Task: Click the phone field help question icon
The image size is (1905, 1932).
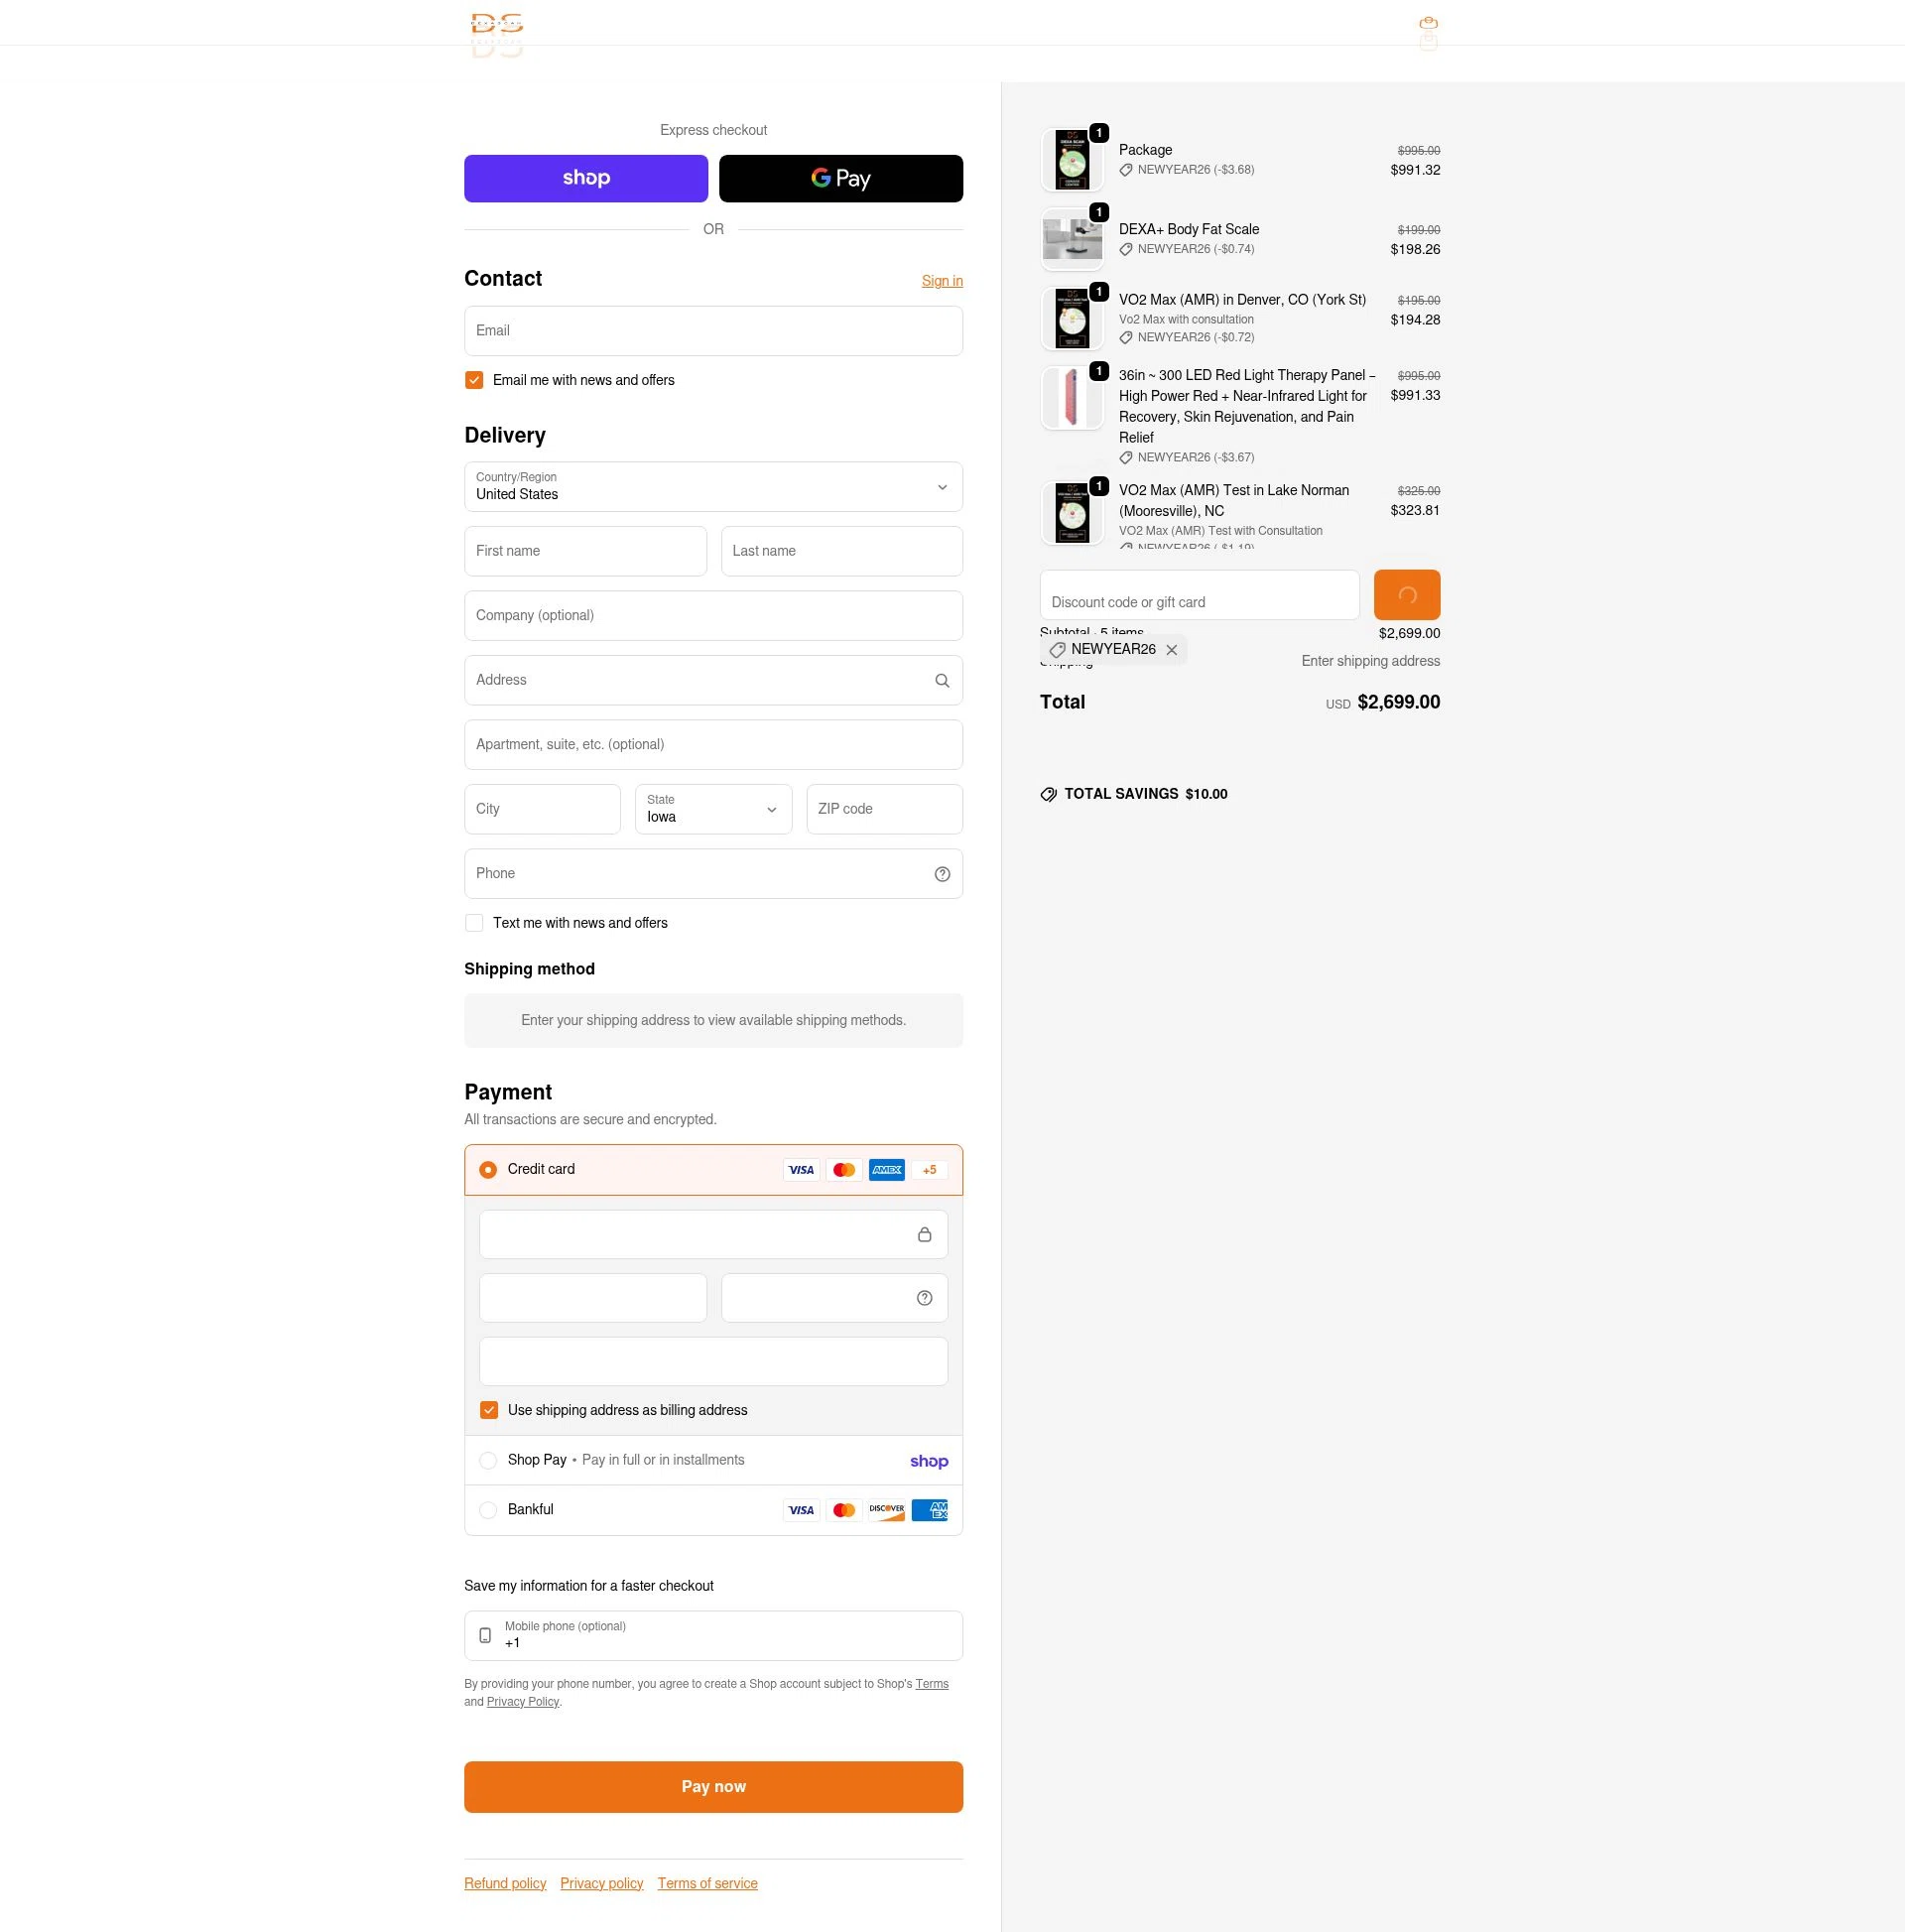Action: 942,874
